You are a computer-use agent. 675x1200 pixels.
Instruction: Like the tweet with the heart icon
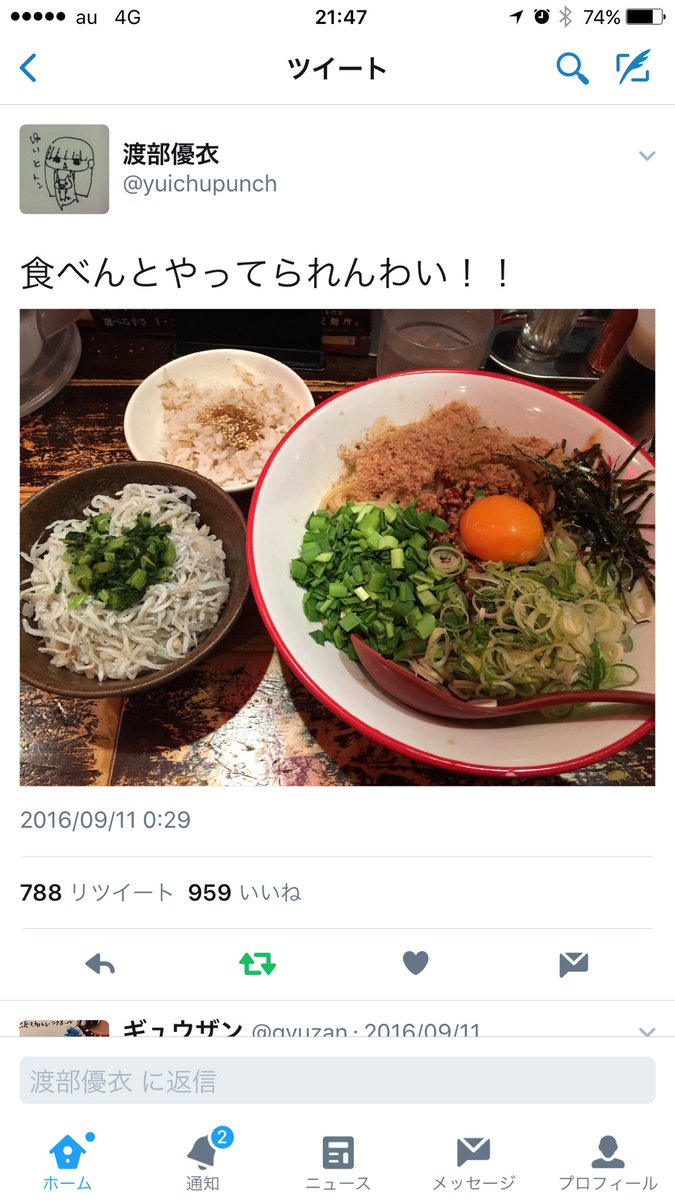click(x=415, y=963)
